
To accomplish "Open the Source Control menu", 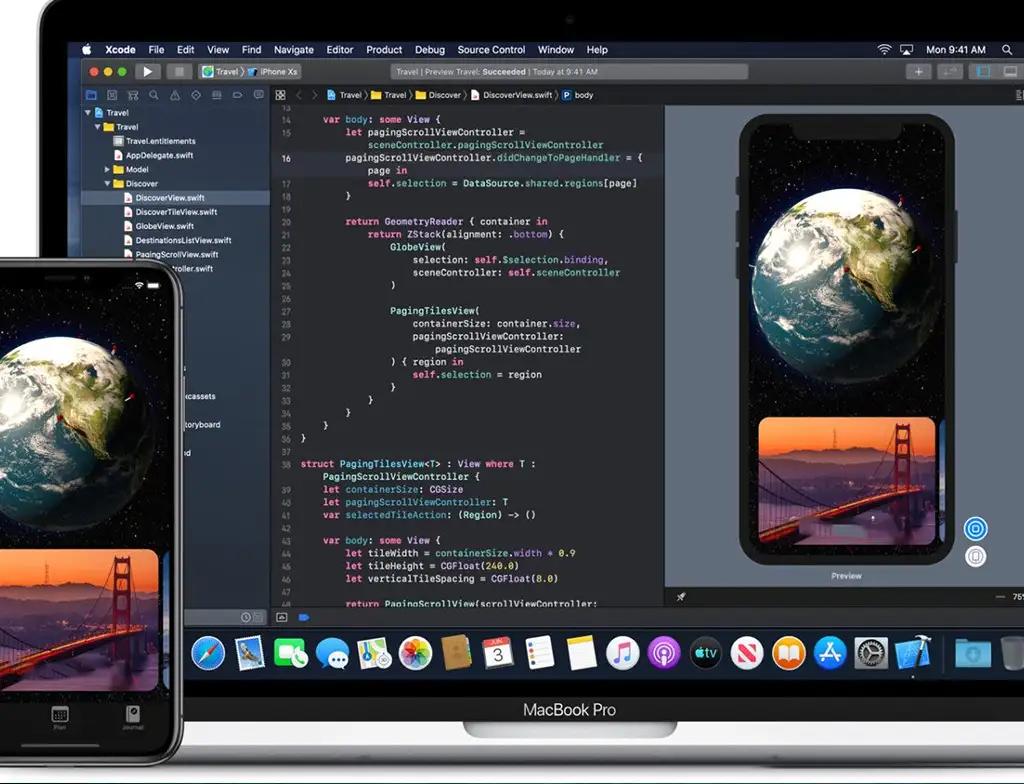I will [491, 50].
